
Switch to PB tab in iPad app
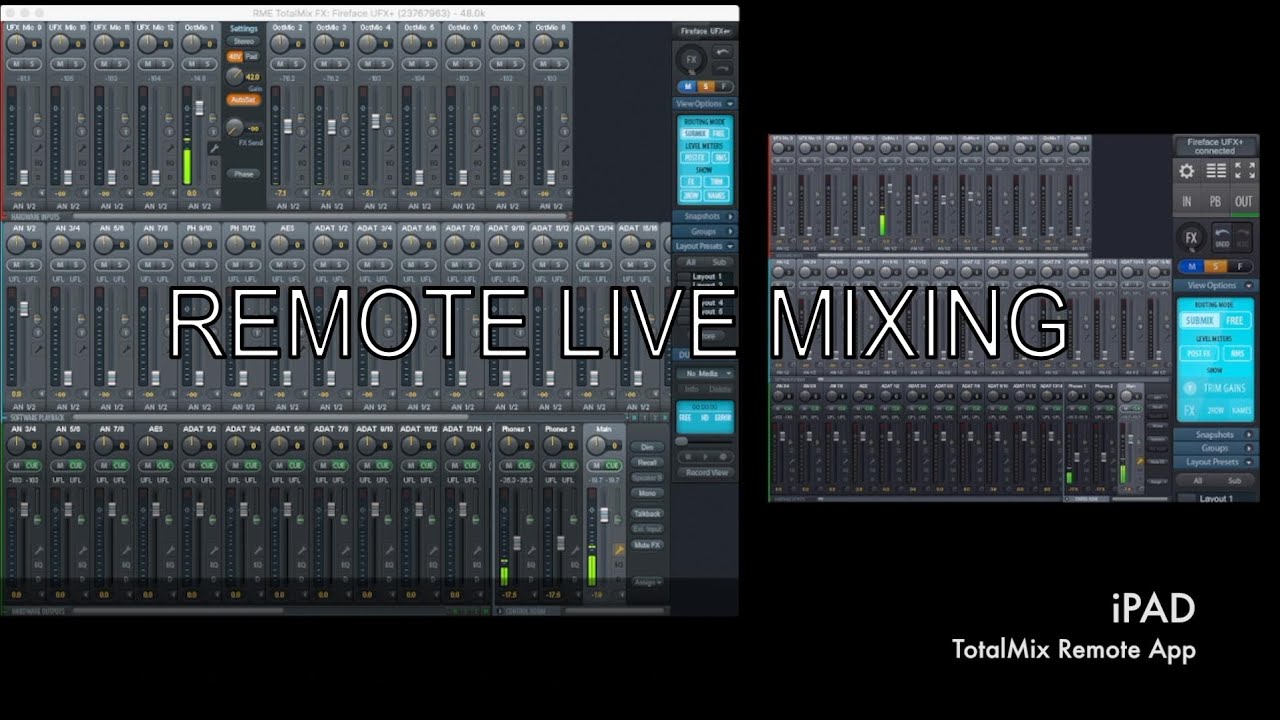[1215, 201]
